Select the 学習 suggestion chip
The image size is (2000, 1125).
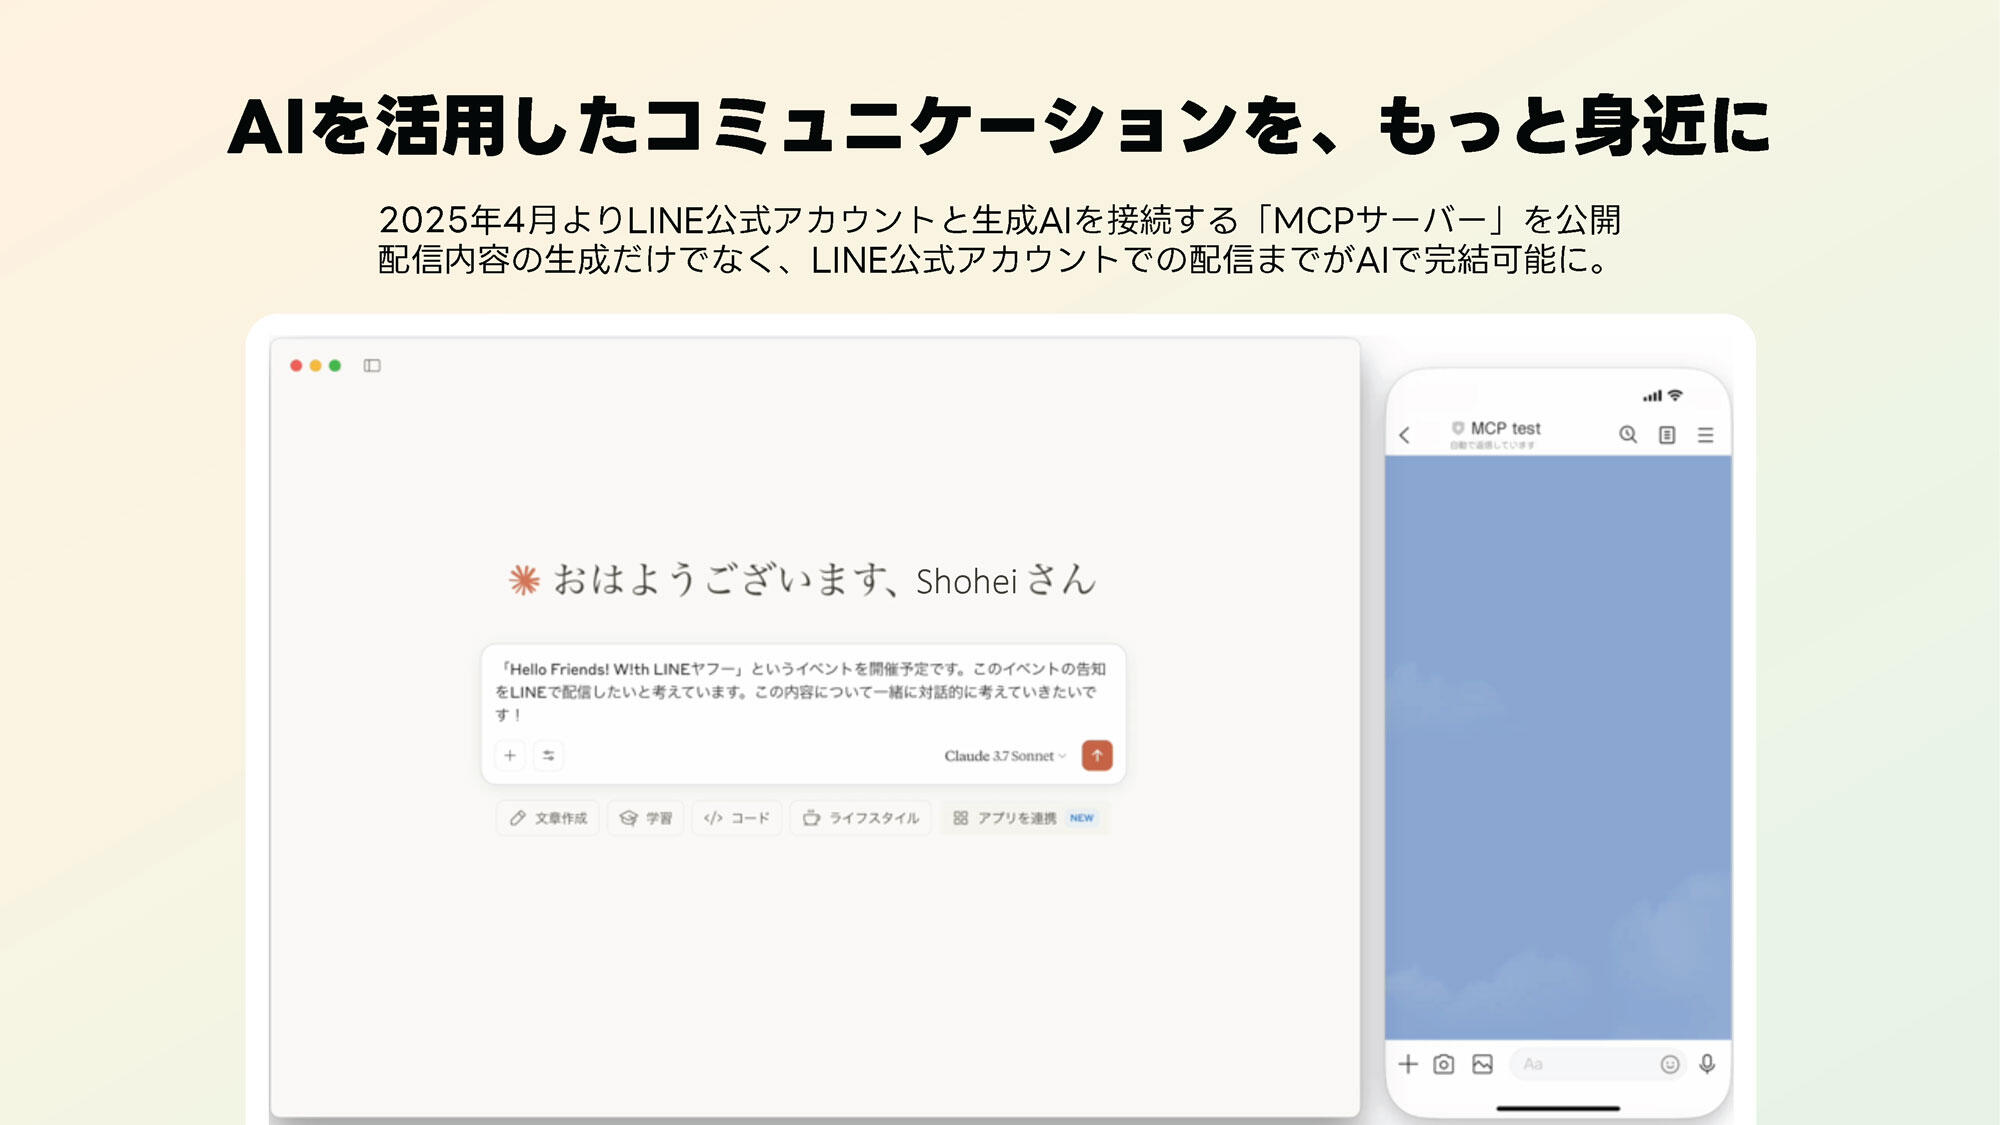coord(646,818)
